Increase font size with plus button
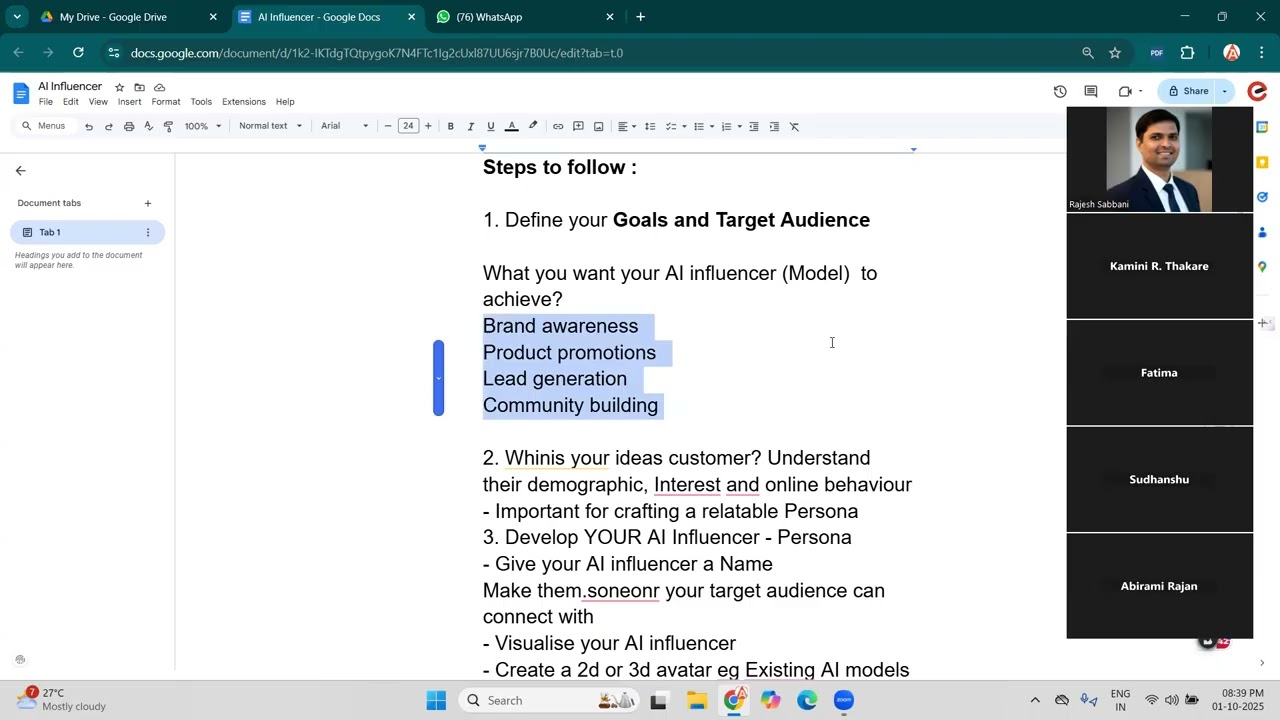The width and height of the screenshot is (1280, 720). (428, 126)
